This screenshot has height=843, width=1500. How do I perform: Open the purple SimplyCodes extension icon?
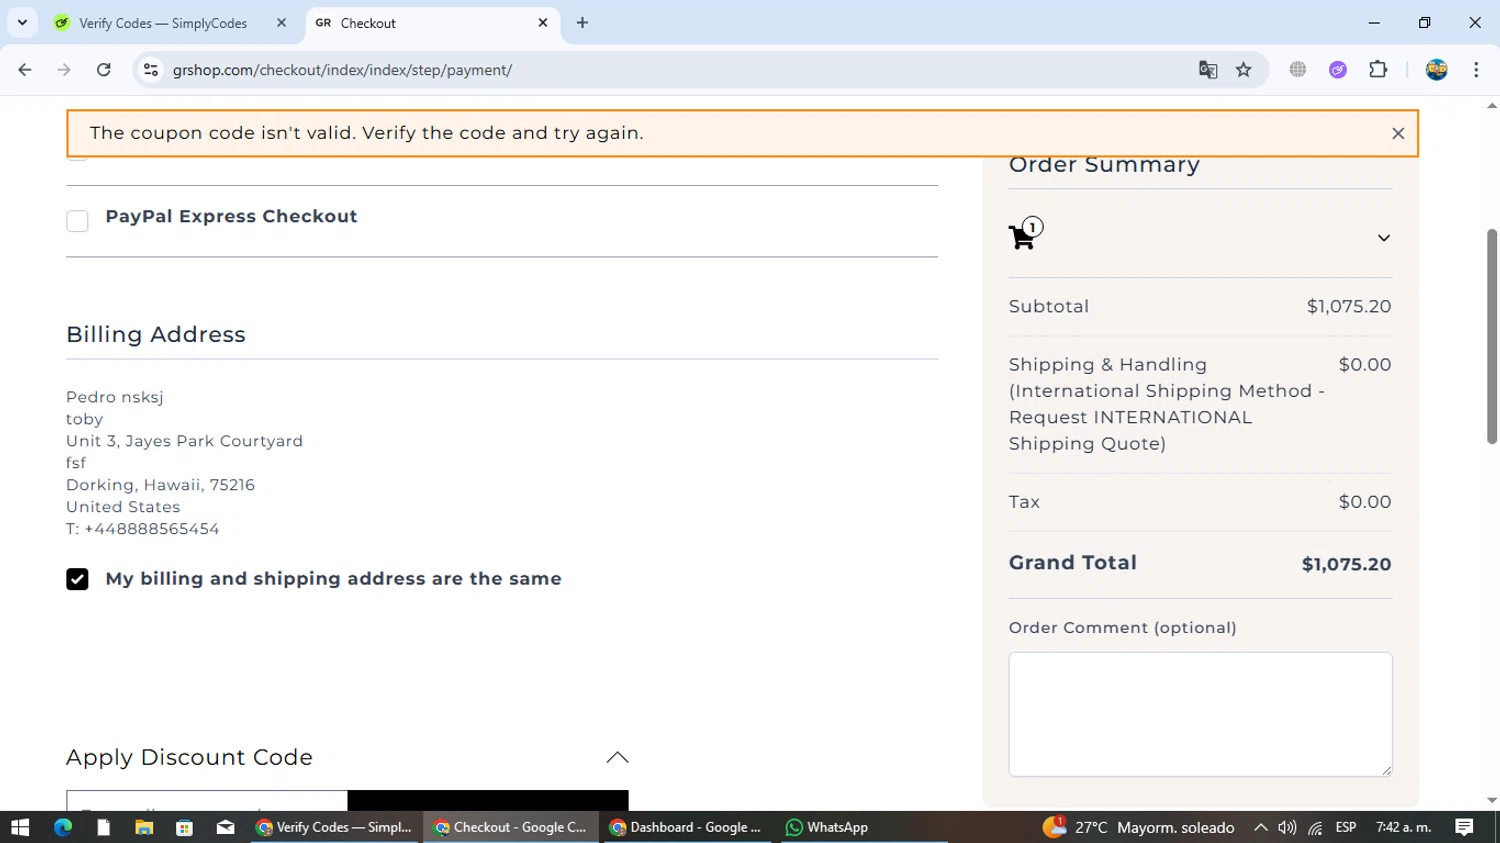pos(1338,70)
